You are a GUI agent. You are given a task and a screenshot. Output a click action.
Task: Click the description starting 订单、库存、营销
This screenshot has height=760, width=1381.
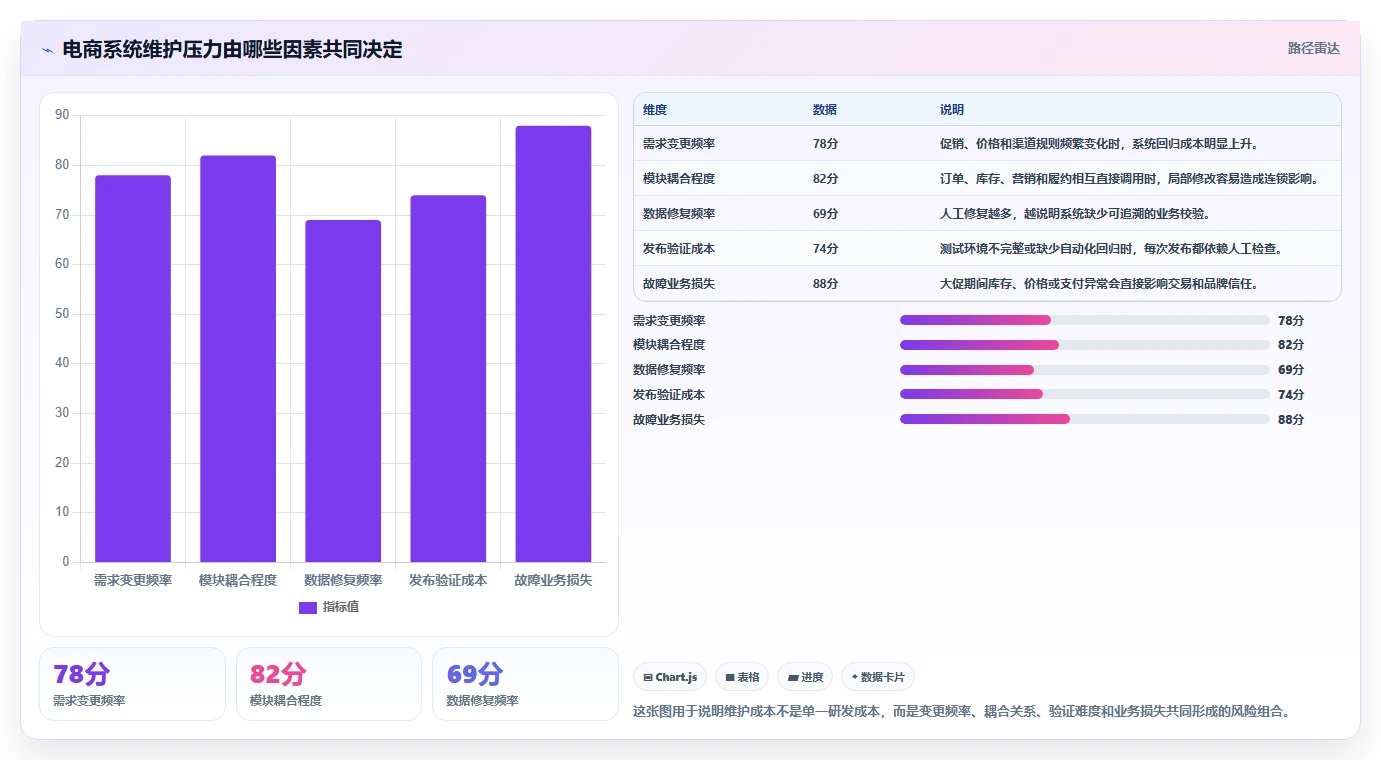click(1130, 179)
